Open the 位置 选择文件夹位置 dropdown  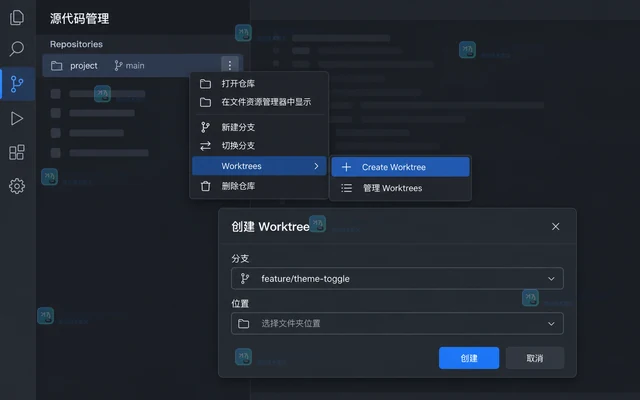click(x=397, y=324)
